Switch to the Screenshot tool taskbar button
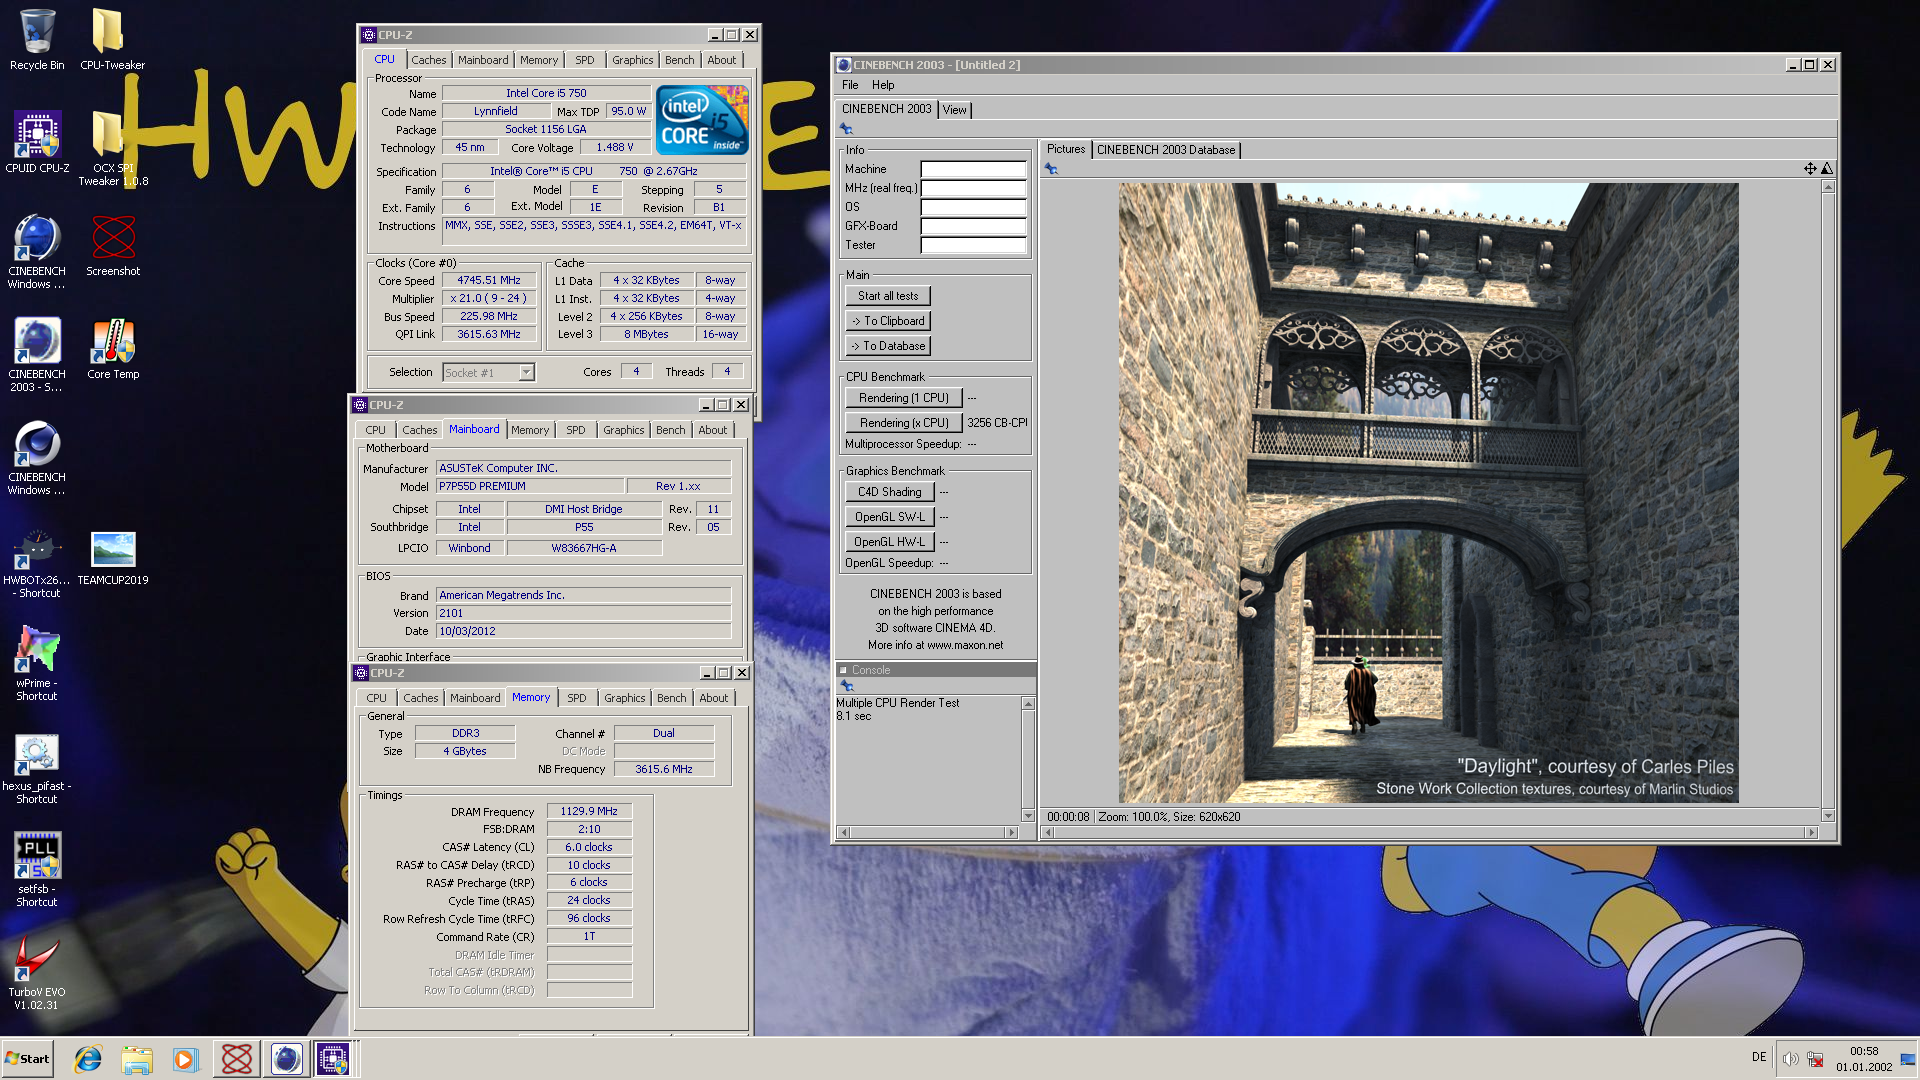This screenshot has width=1920, height=1080. (x=237, y=1059)
